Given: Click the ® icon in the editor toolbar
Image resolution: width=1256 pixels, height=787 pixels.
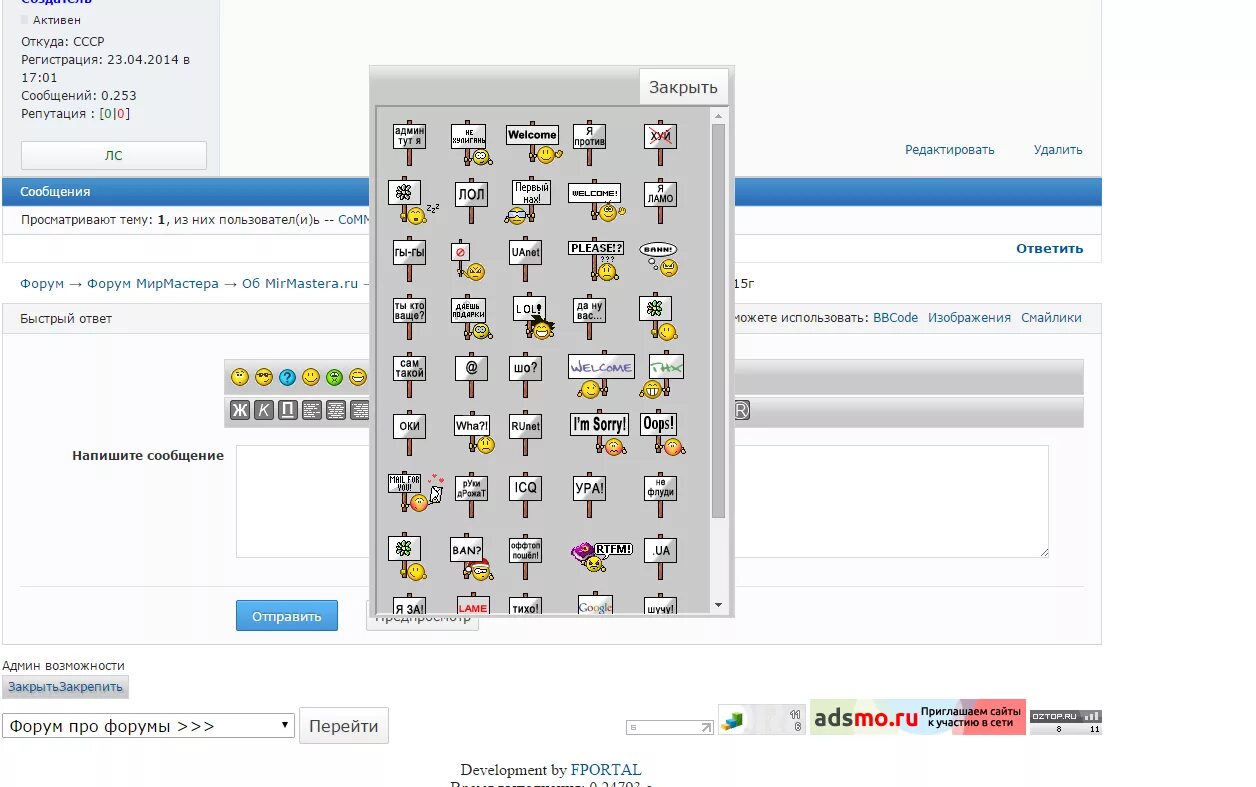Looking at the screenshot, I should click(x=742, y=410).
